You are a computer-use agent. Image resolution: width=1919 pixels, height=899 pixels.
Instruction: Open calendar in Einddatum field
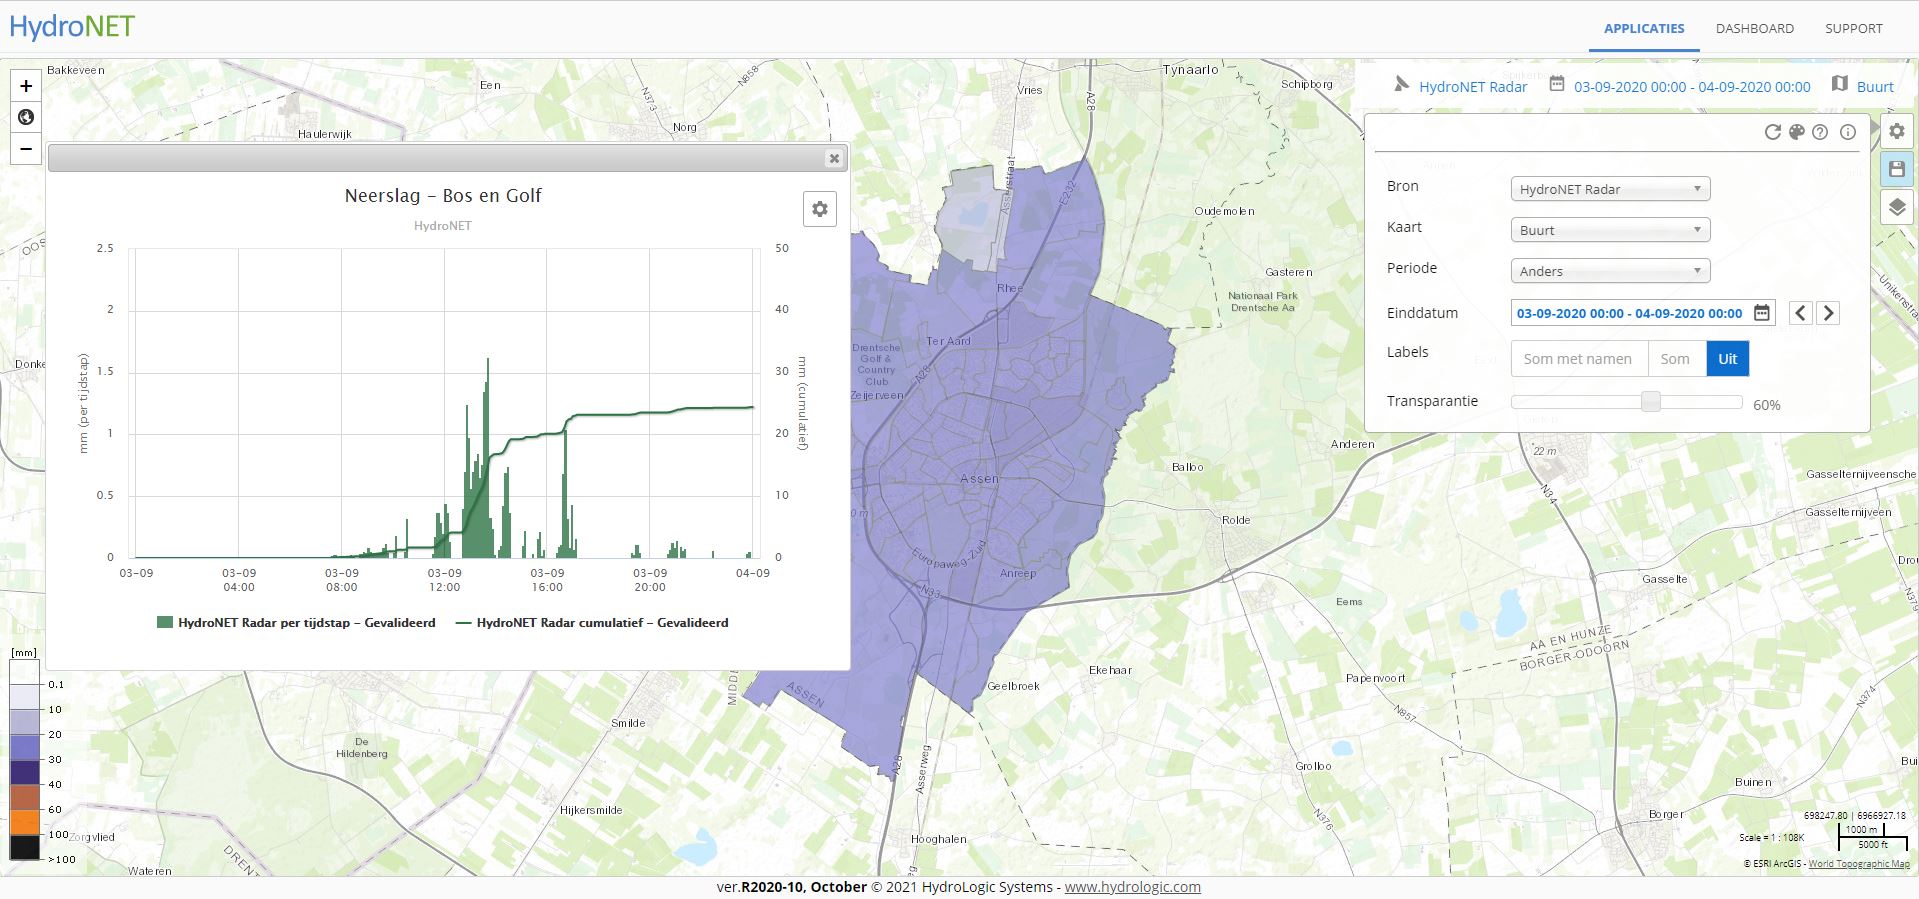[1762, 313]
